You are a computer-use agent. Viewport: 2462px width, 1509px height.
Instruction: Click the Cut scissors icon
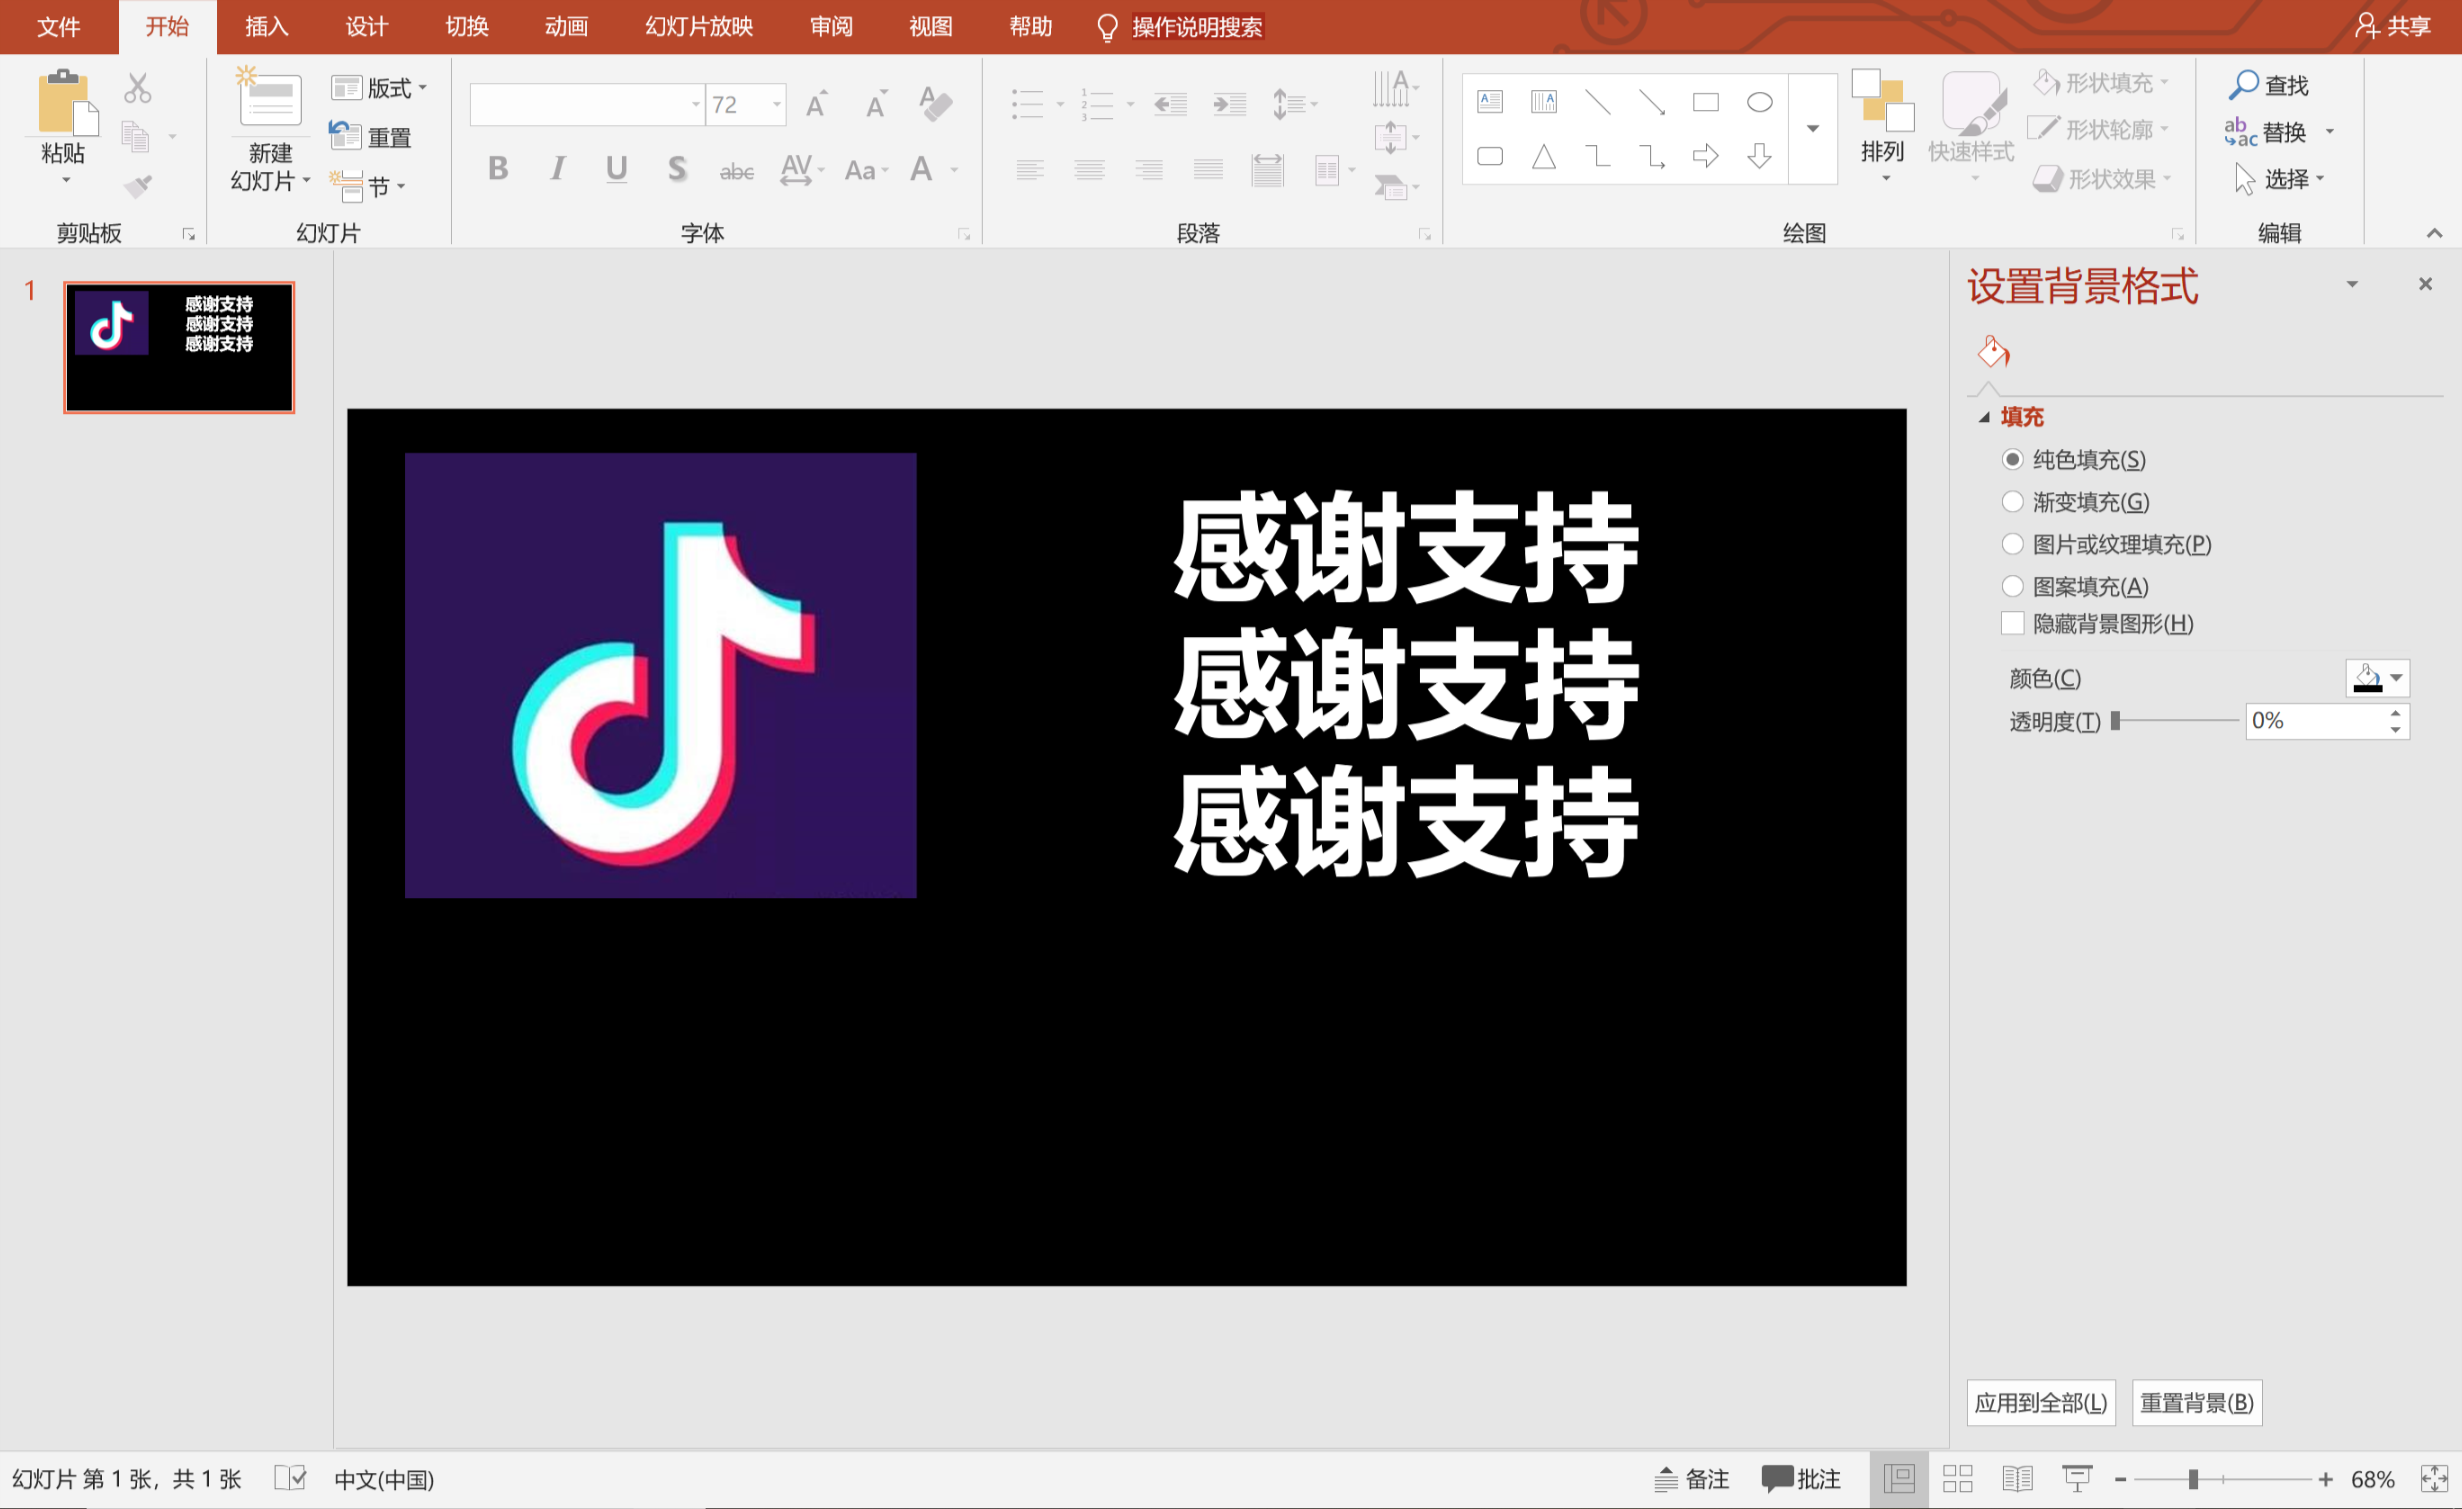click(138, 88)
